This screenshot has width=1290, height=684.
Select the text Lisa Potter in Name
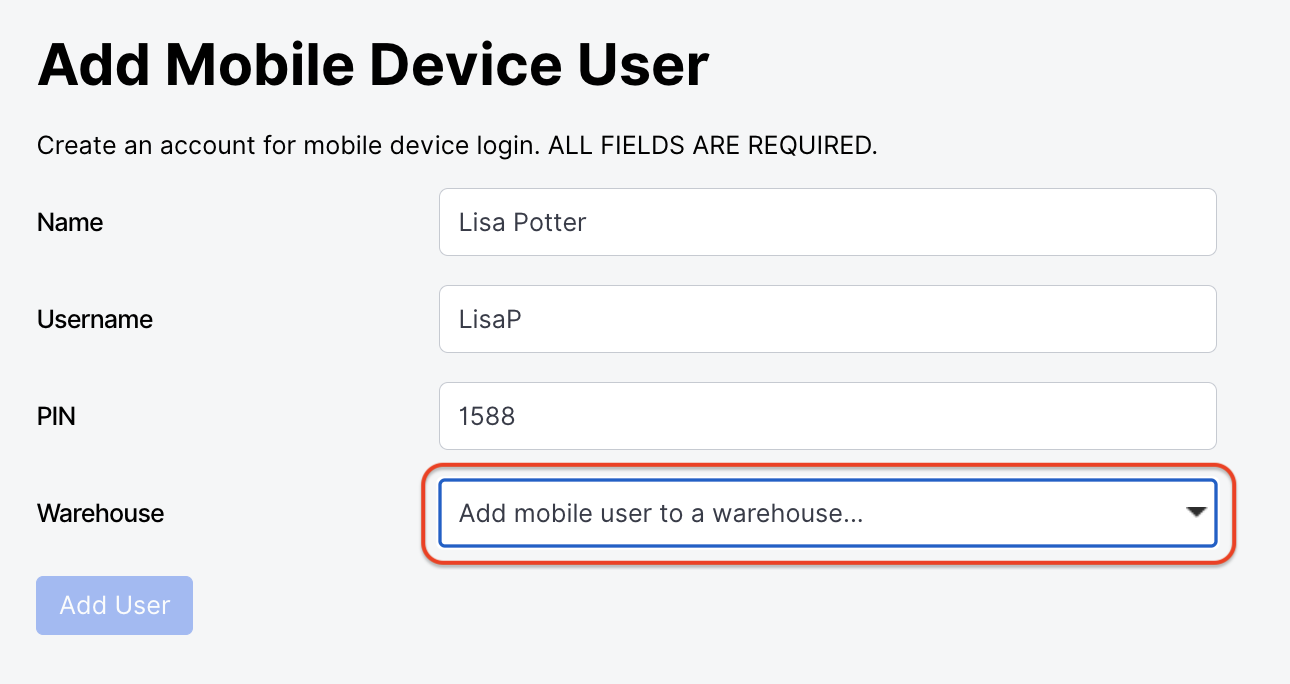[x=521, y=222]
